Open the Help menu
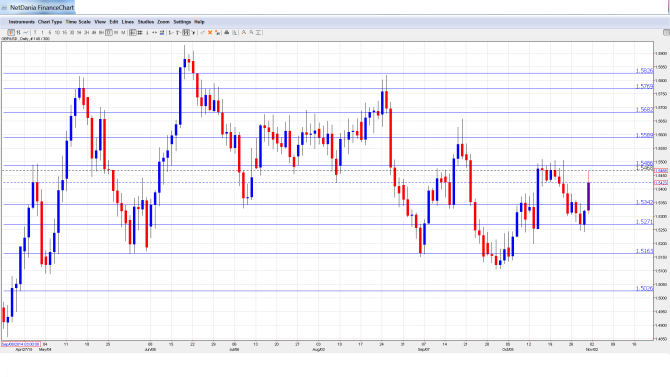The height and width of the screenshot is (377, 670). (199, 22)
